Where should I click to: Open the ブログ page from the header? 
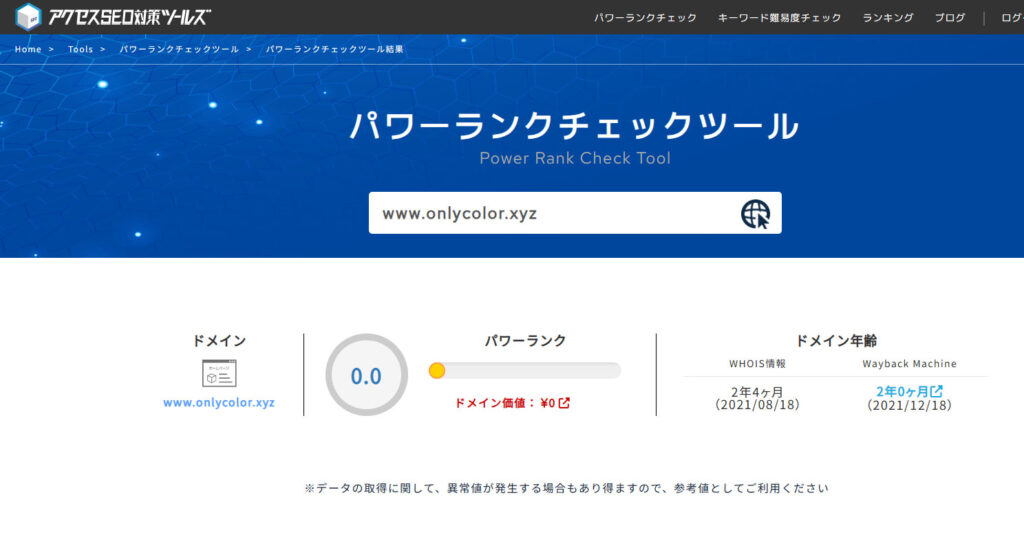coord(950,18)
